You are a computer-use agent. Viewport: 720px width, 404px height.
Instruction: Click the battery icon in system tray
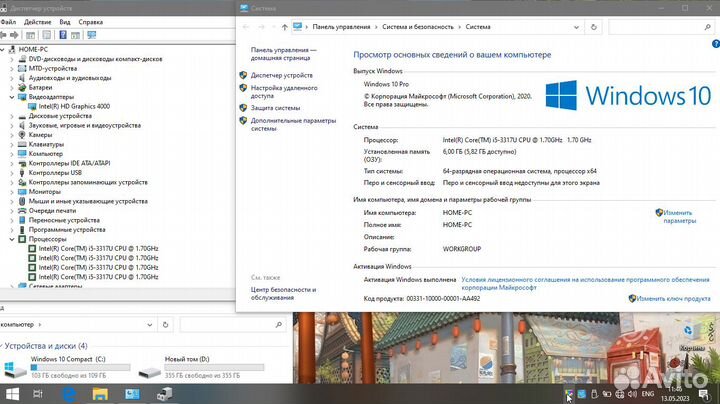(607, 394)
